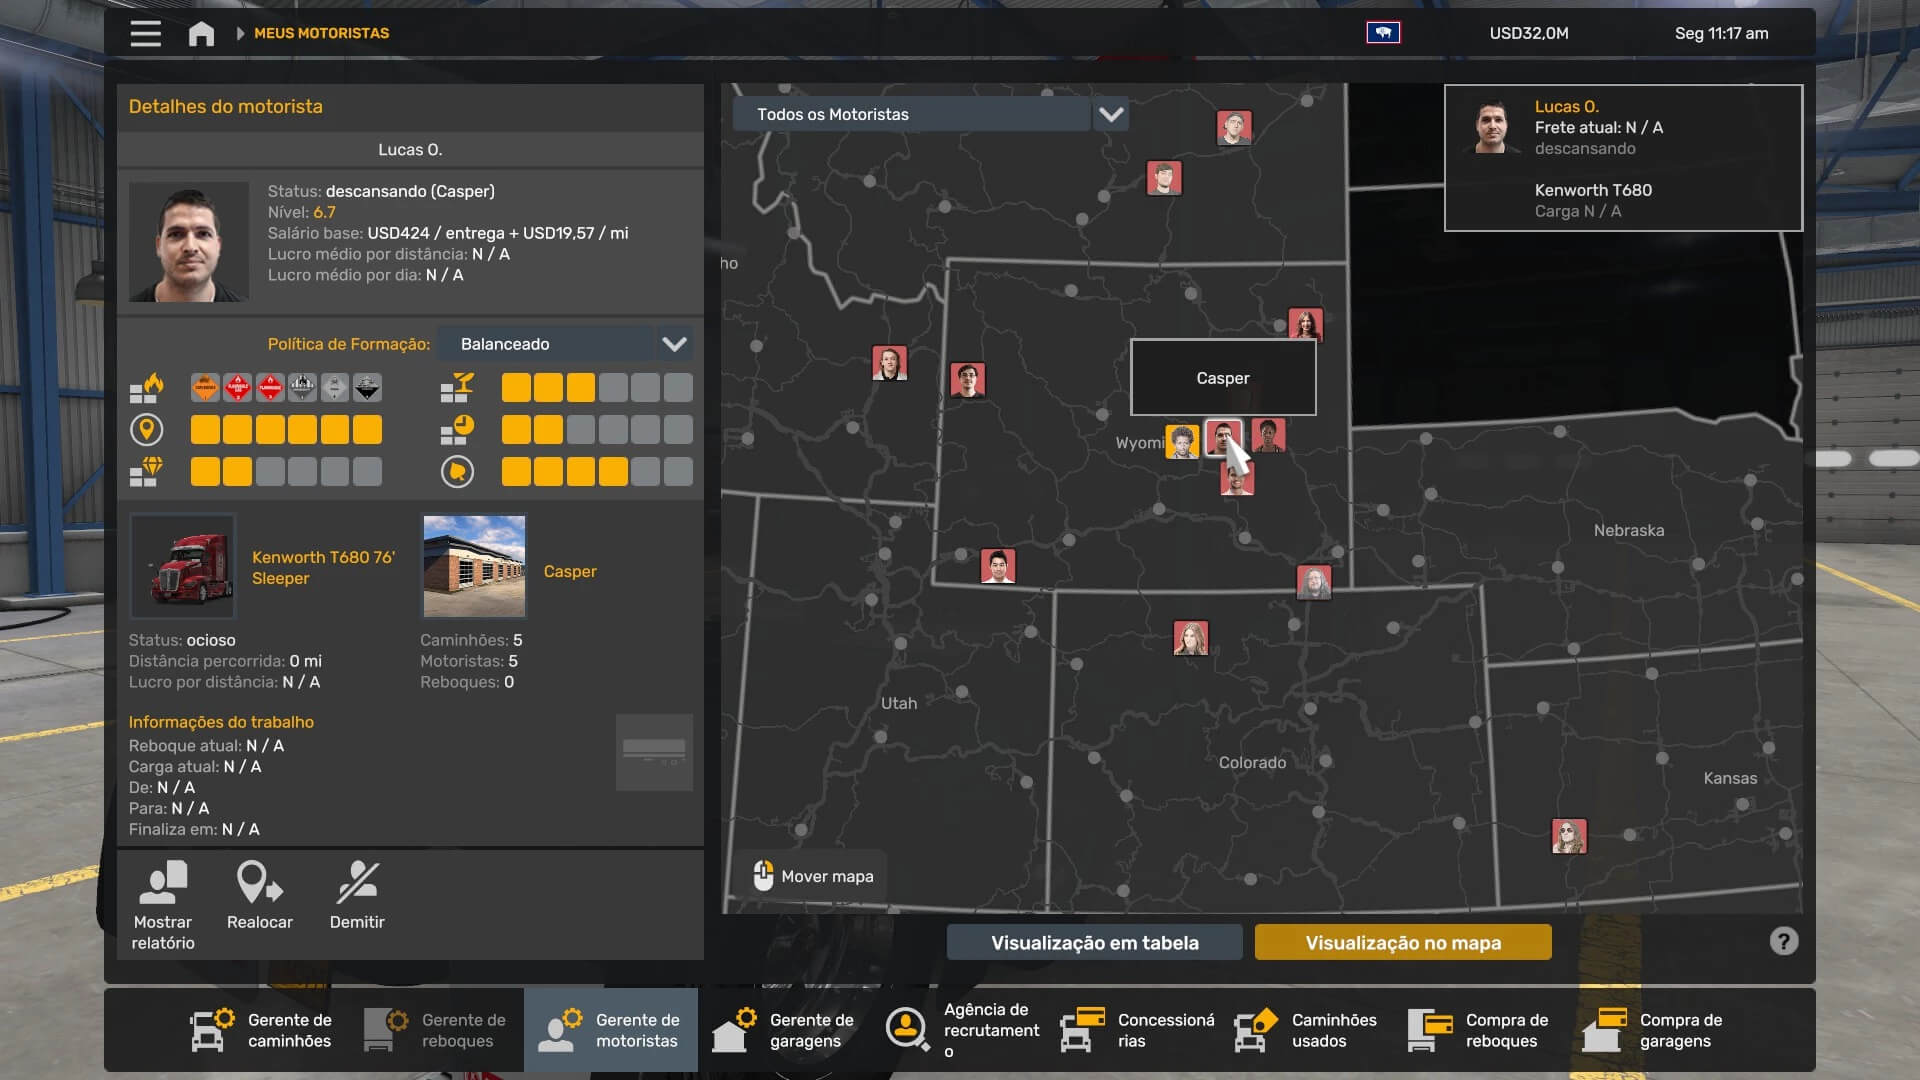Click the Casper garage link
Viewport: 1920px width, 1080px height.
click(570, 571)
